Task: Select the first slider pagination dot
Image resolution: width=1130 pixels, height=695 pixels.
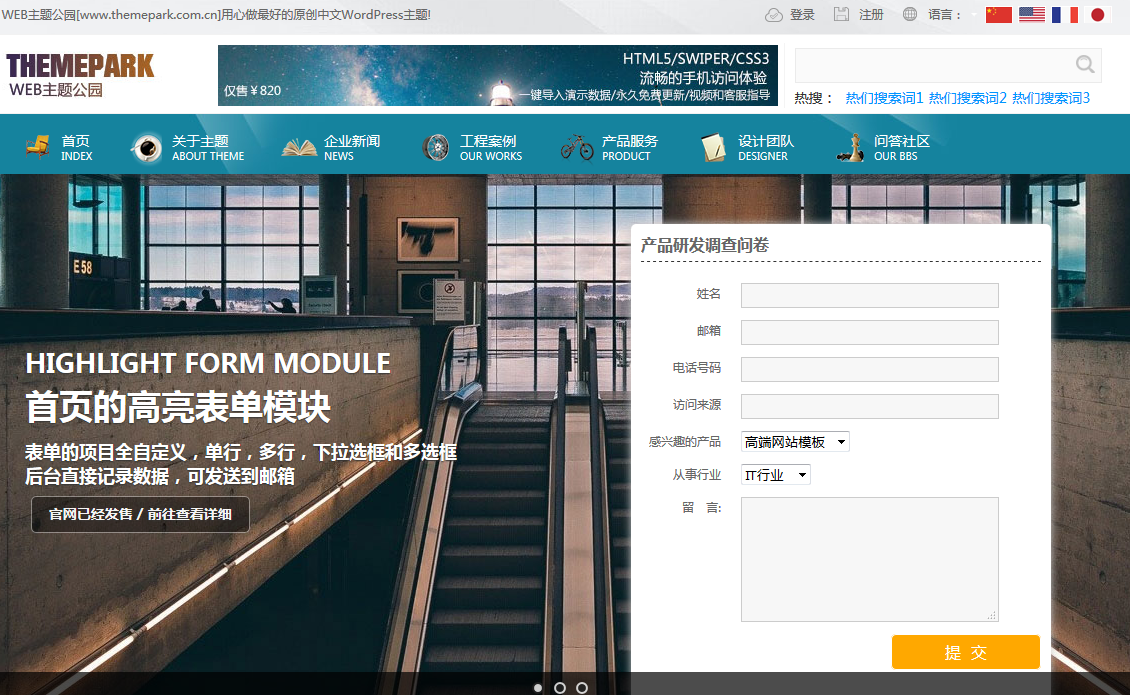Action: [538, 688]
